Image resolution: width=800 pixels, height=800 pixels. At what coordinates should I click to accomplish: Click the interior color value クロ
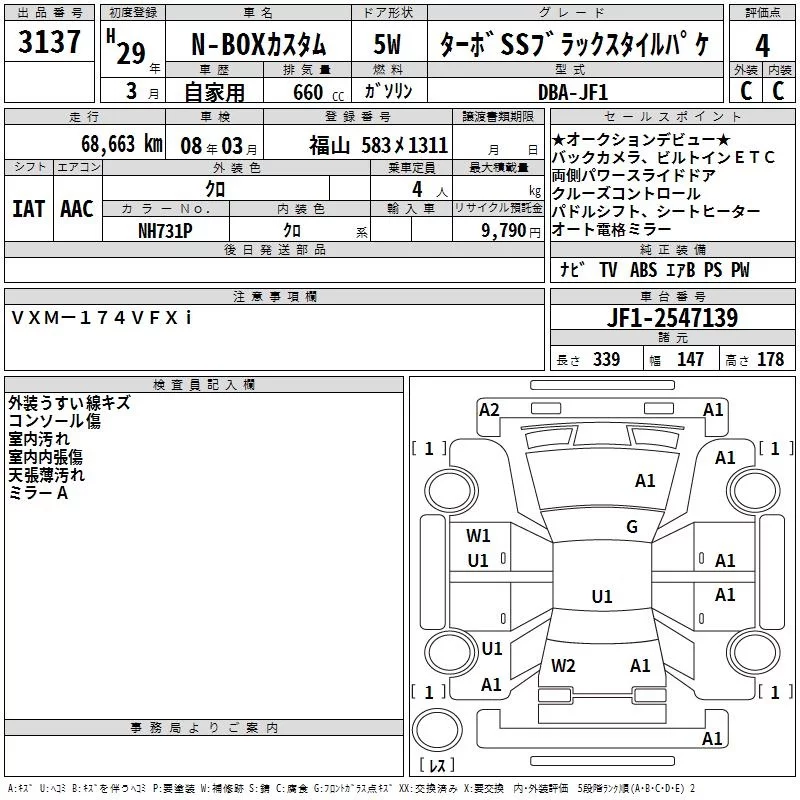point(292,231)
